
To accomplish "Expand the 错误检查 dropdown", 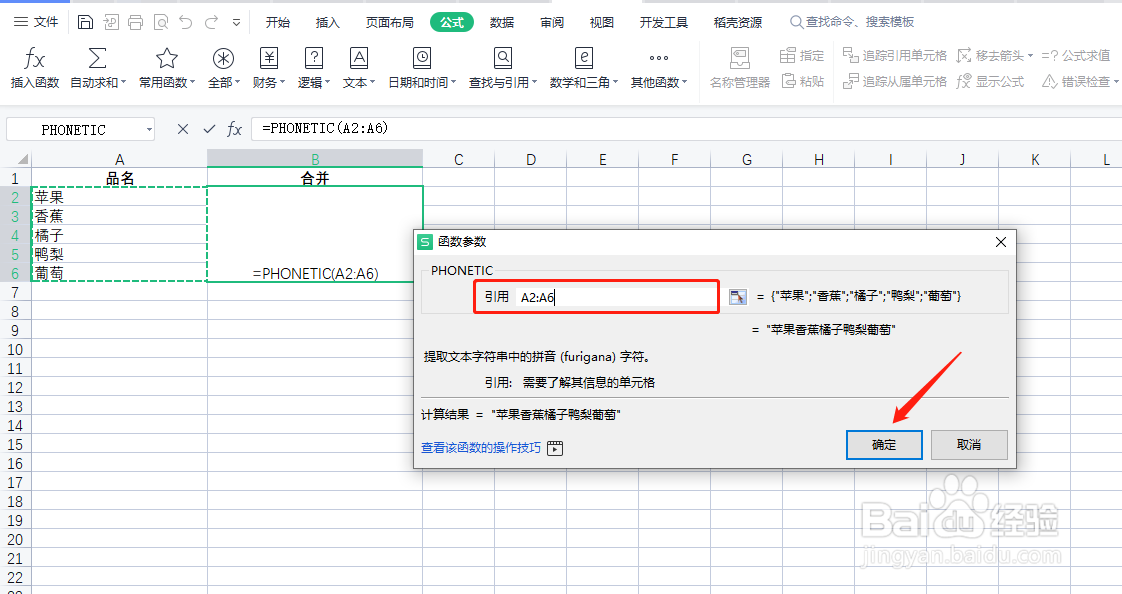I will tap(1118, 79).
